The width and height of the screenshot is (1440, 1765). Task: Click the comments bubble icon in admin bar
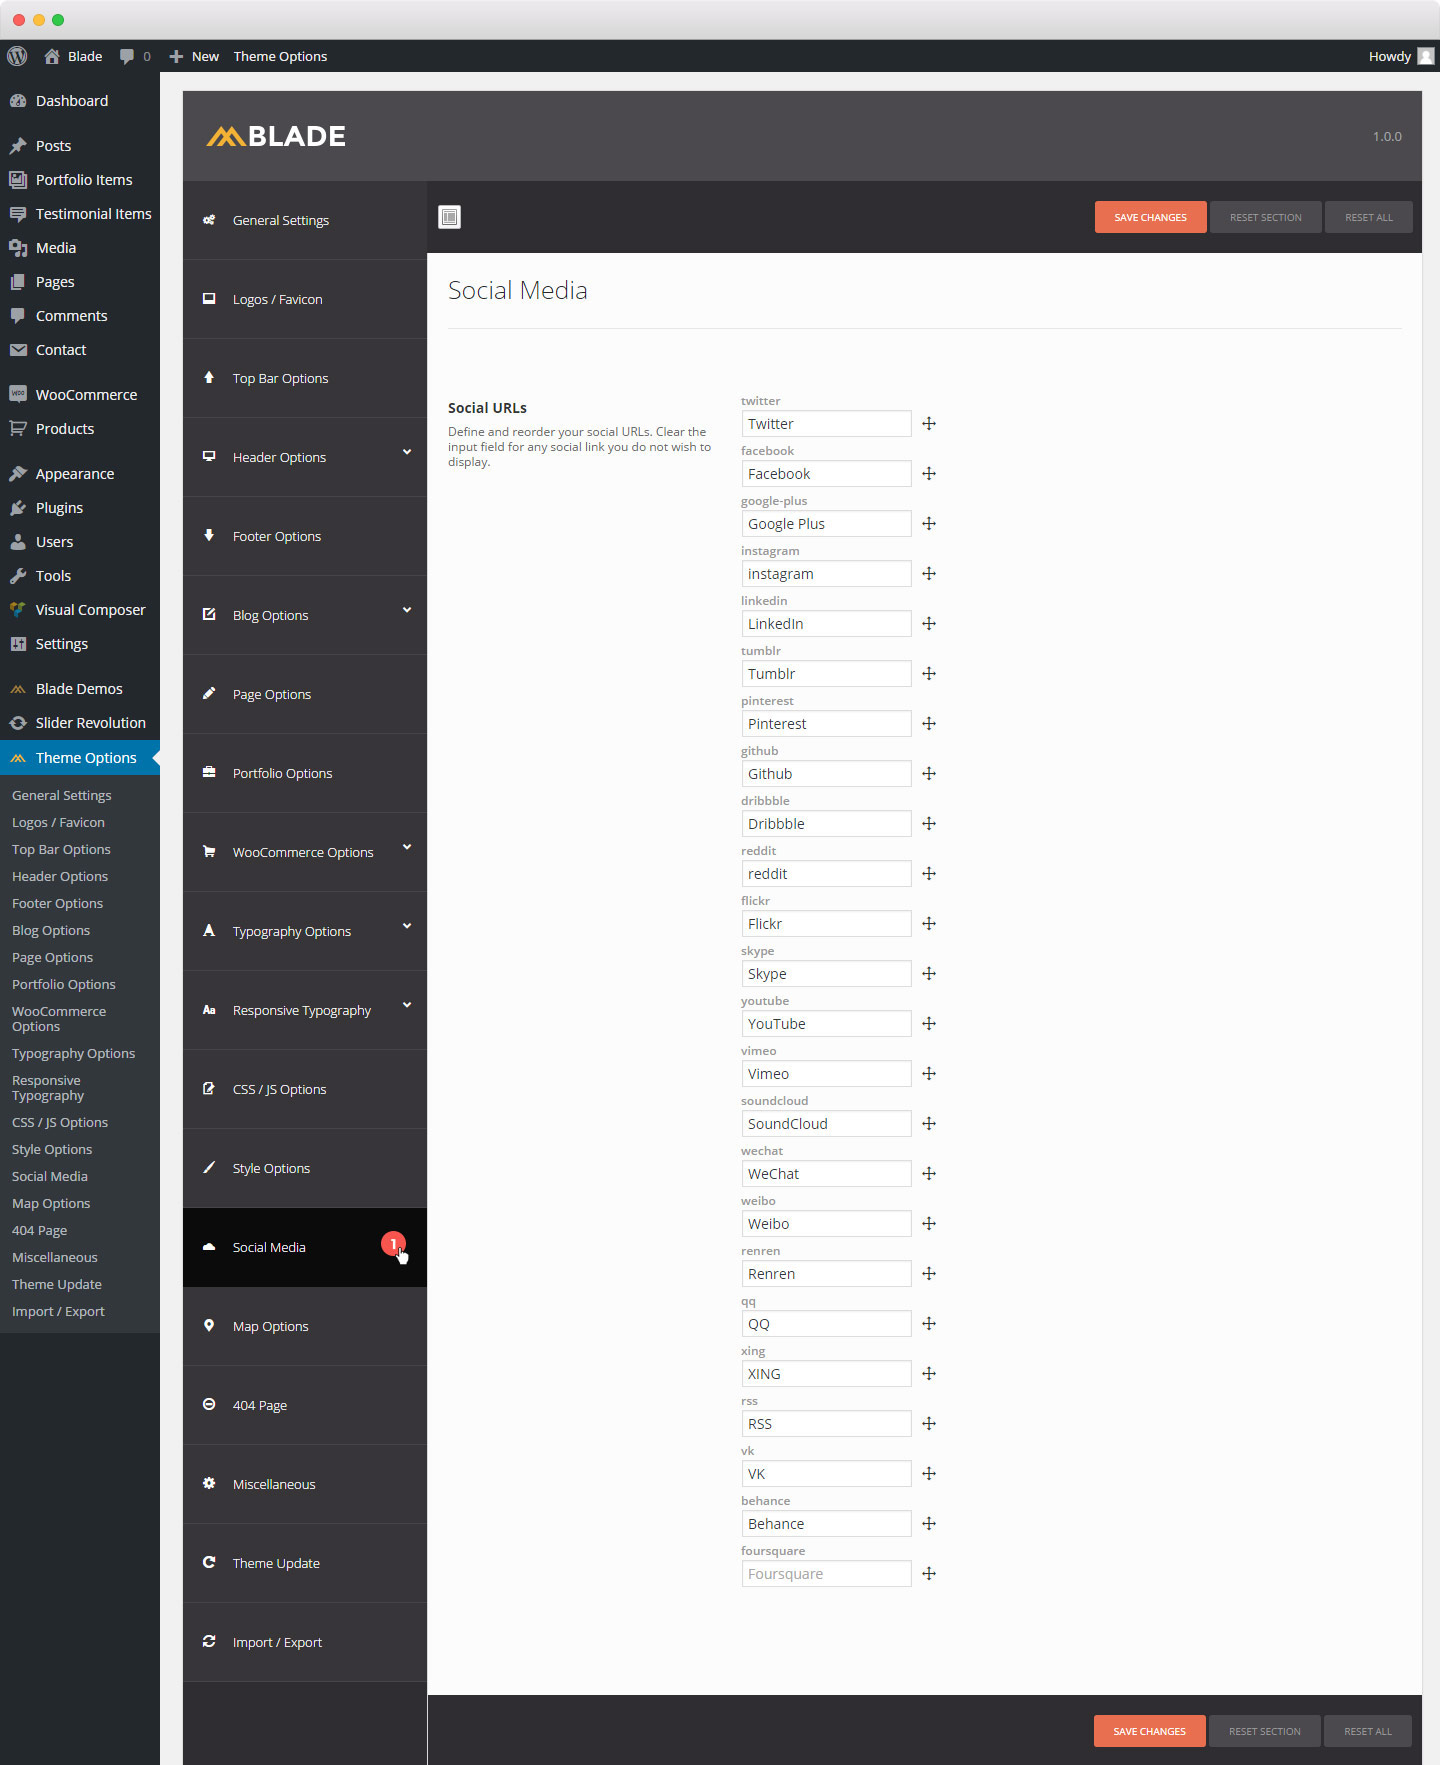[x=127, y=56]
